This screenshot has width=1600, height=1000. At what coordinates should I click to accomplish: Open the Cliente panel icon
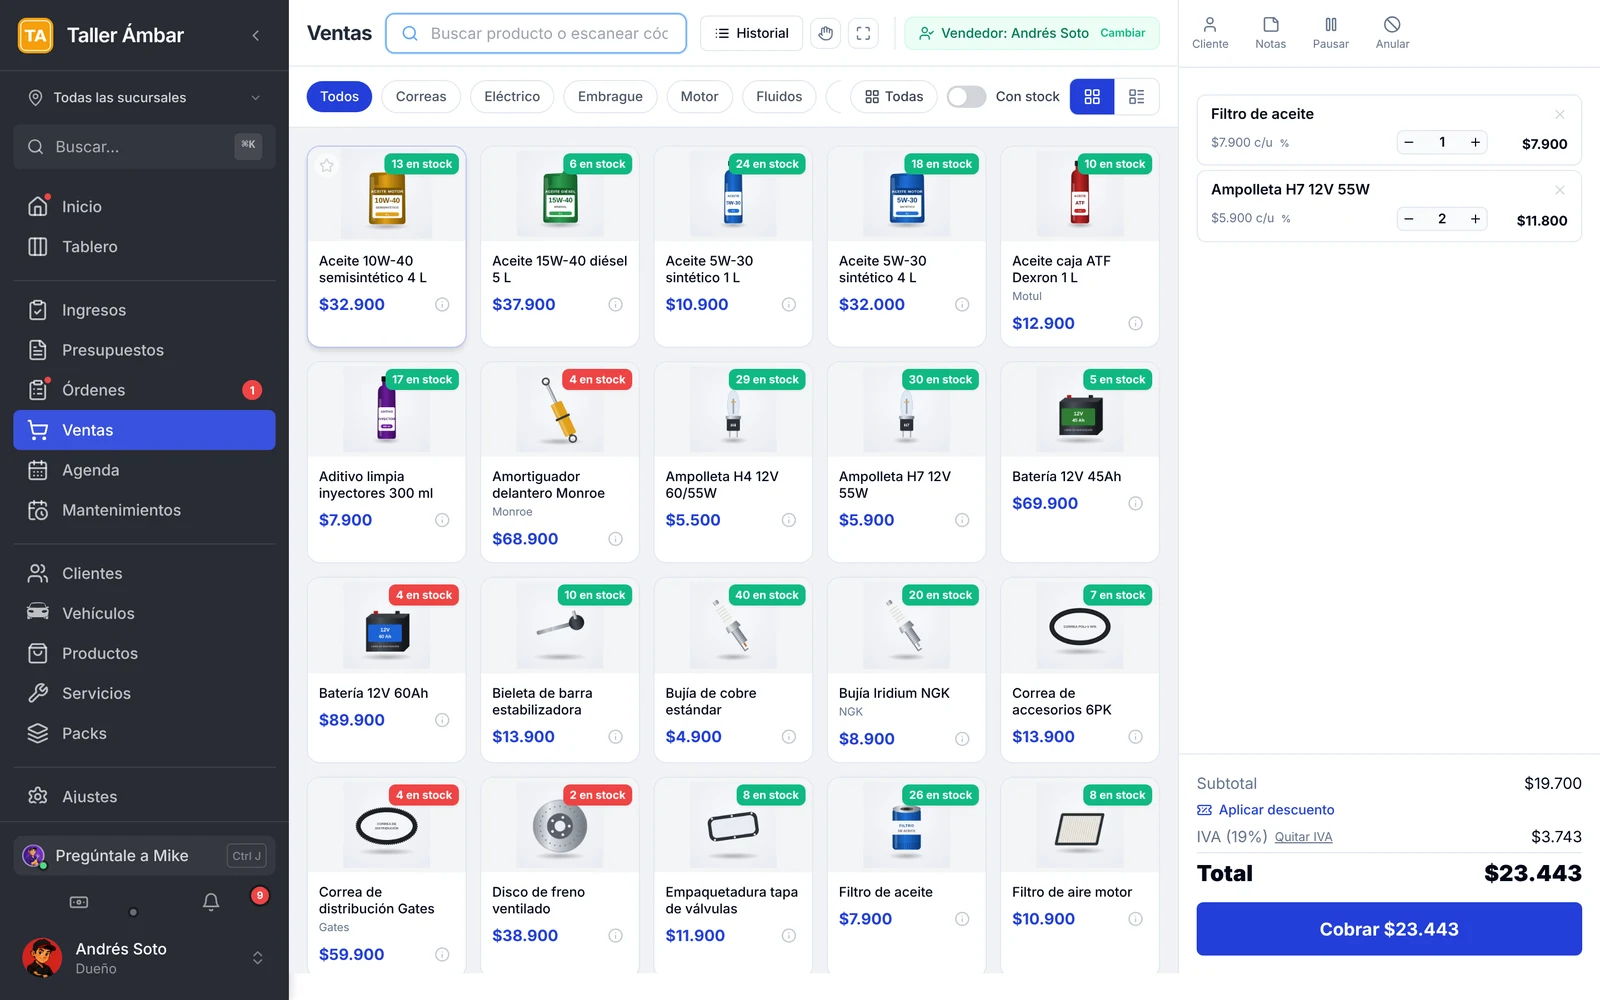1210,32
